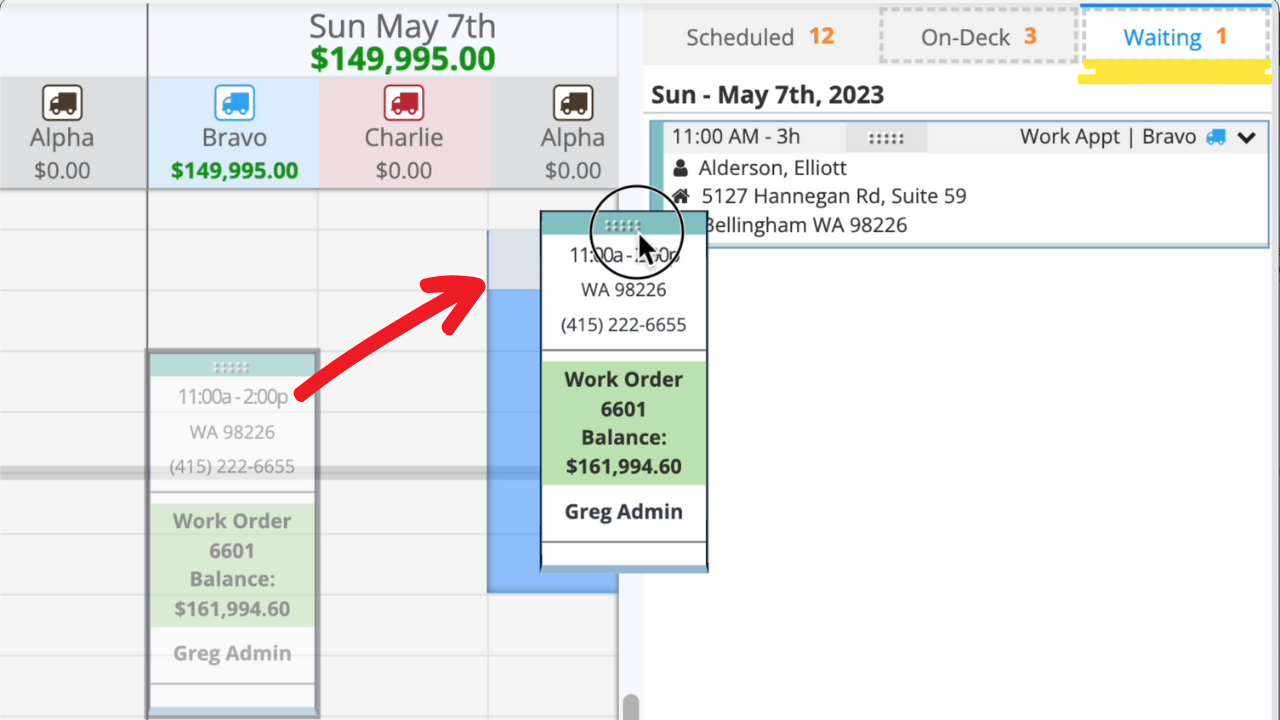This screenshot has height=720, width=1280.
Task: Click Alpha truck icon right of Charlie
Action: coord(572,103)
